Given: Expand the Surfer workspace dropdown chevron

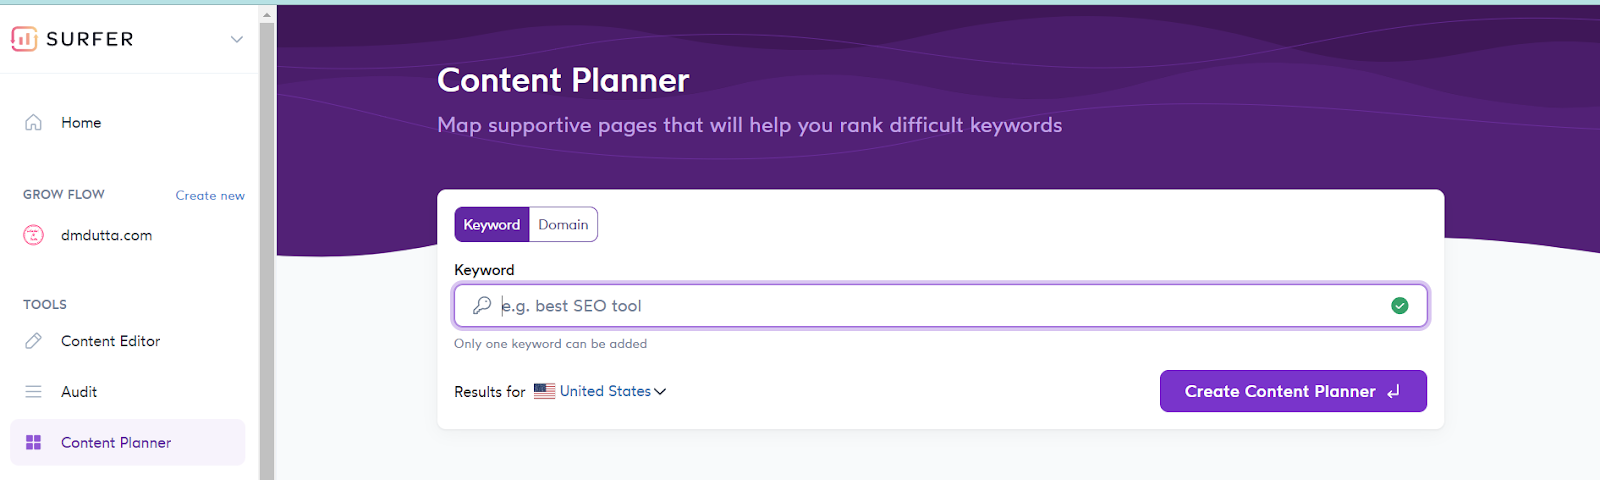Looking at the screenshot, I should pyautogui.click(x=237, y=39).
